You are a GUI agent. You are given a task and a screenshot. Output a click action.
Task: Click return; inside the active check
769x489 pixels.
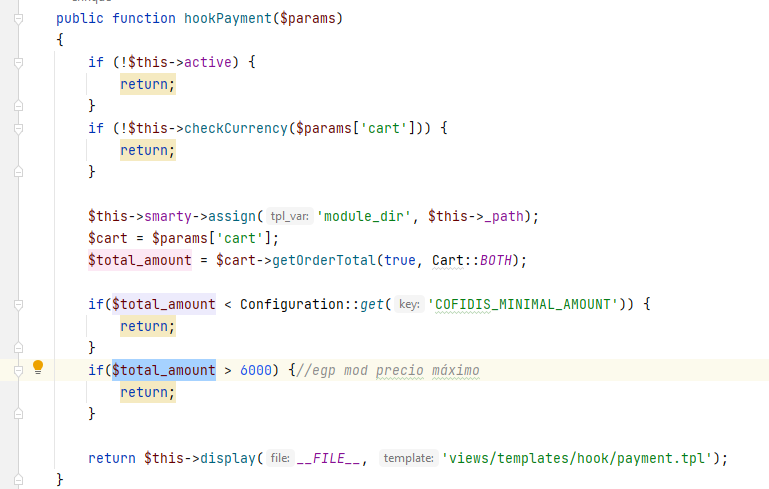coord(148,84)
